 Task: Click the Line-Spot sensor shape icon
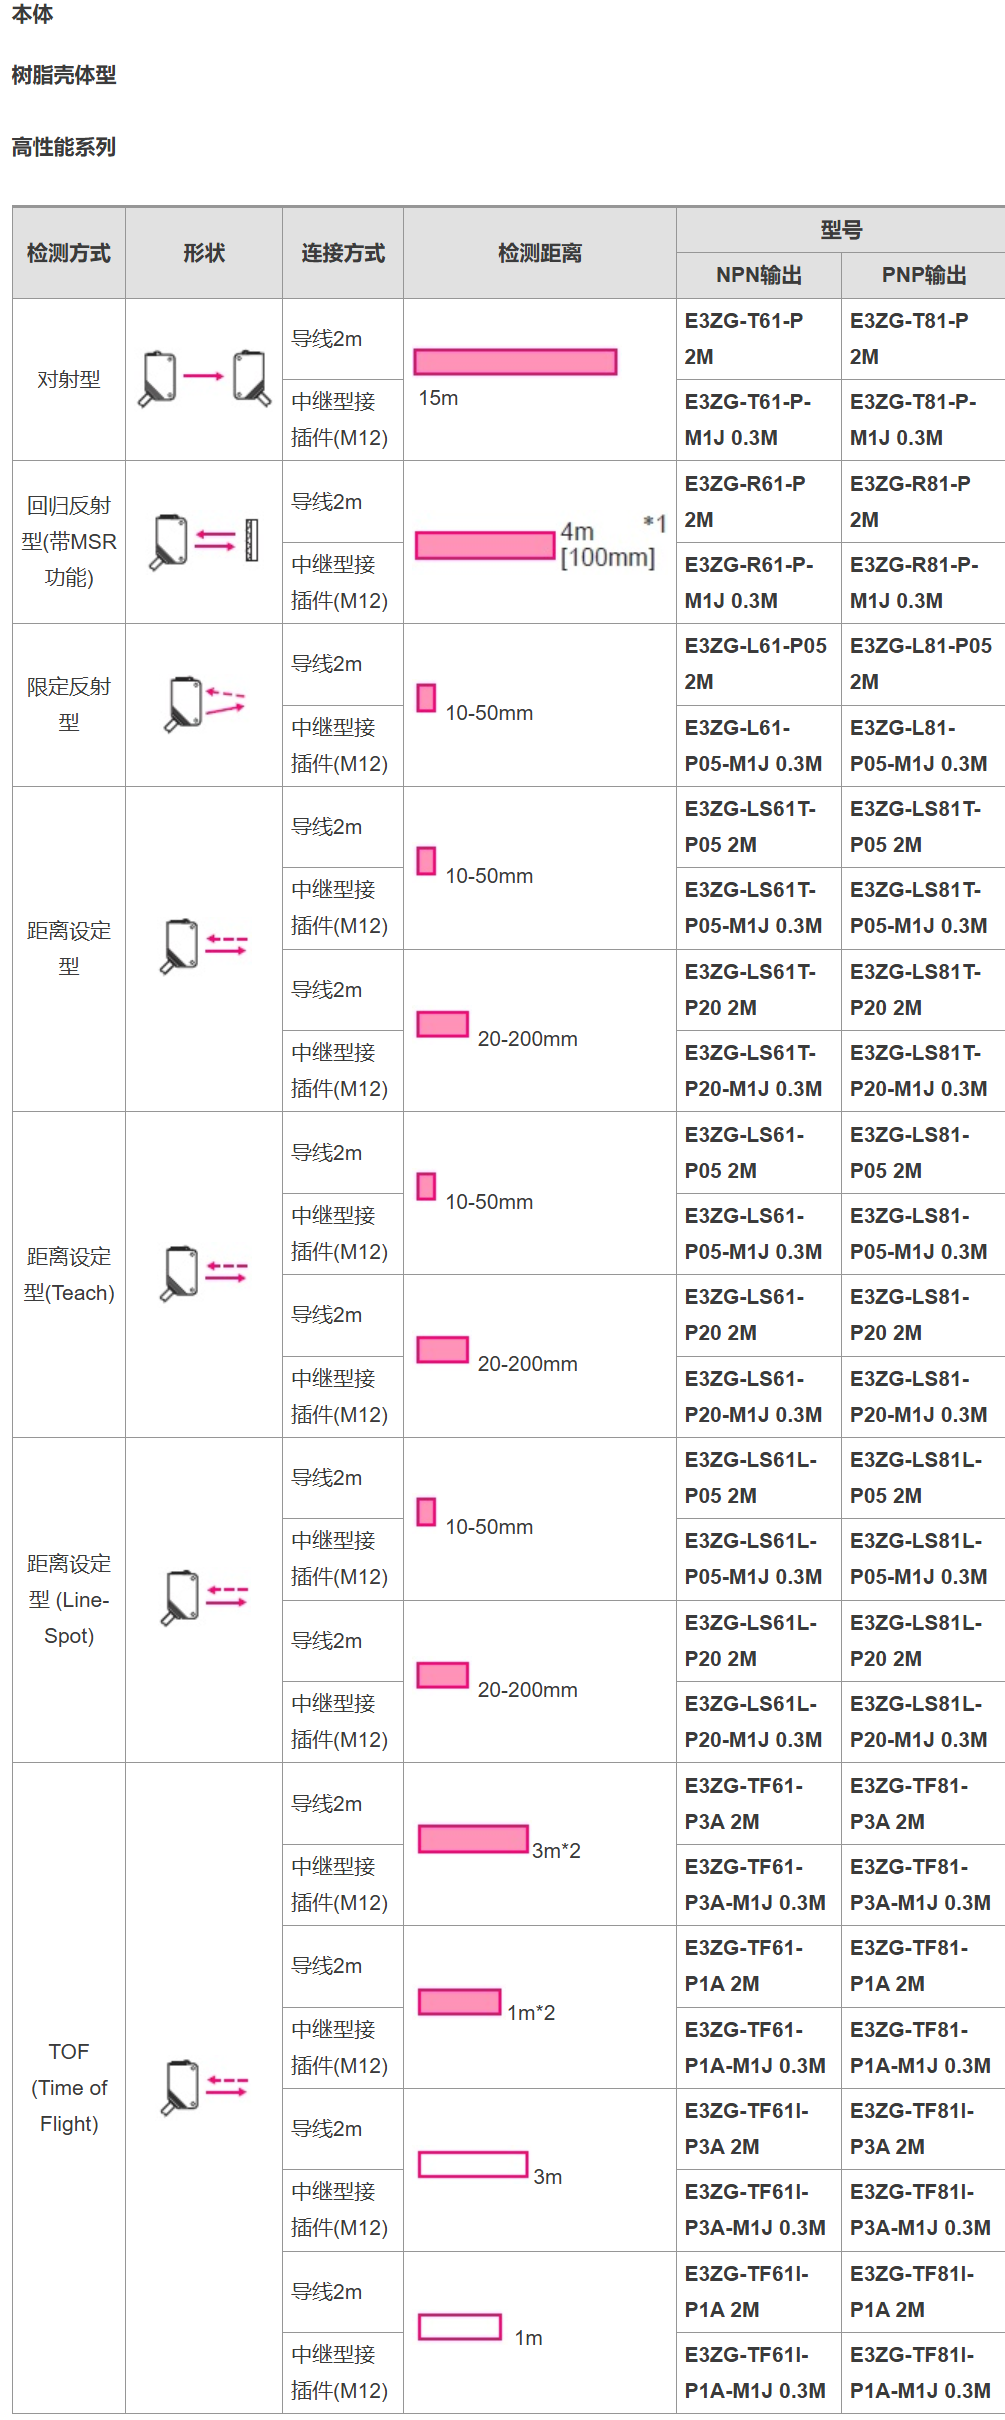204,1598
